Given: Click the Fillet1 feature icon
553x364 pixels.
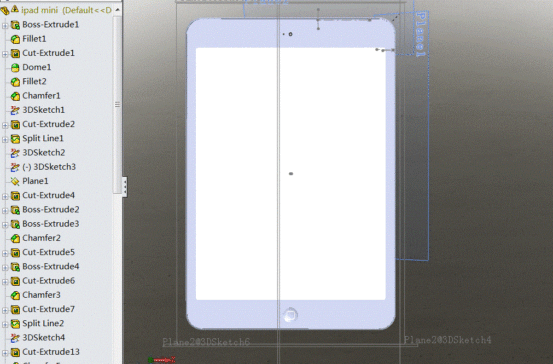Looking at the screenshot, I should point(15,39).
